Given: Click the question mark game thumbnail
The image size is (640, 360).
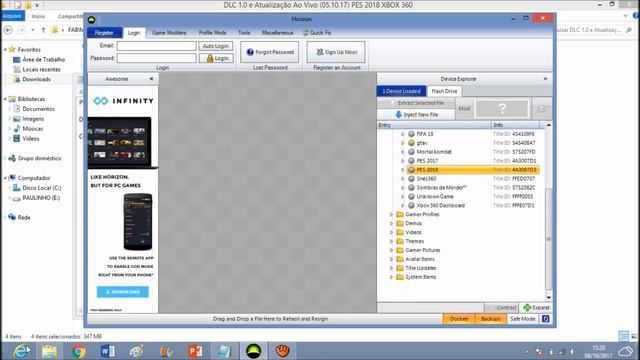Looking at the screenshot, I should coord(502,109).
